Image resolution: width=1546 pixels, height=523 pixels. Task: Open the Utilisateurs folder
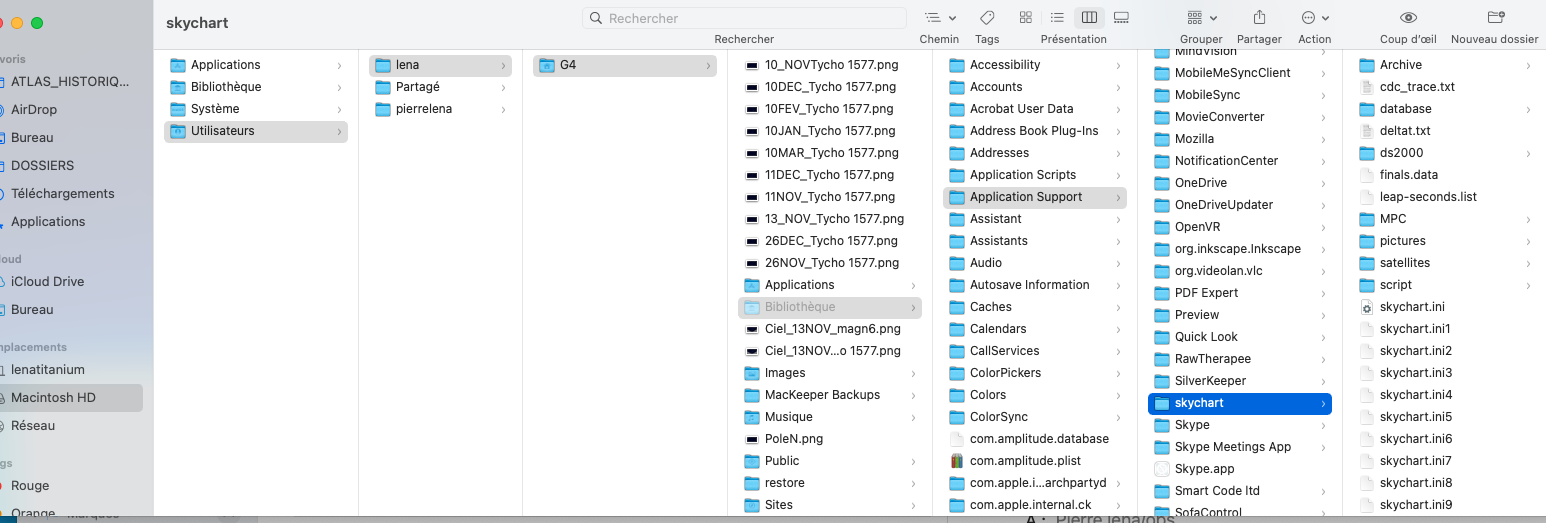(222, 131)
